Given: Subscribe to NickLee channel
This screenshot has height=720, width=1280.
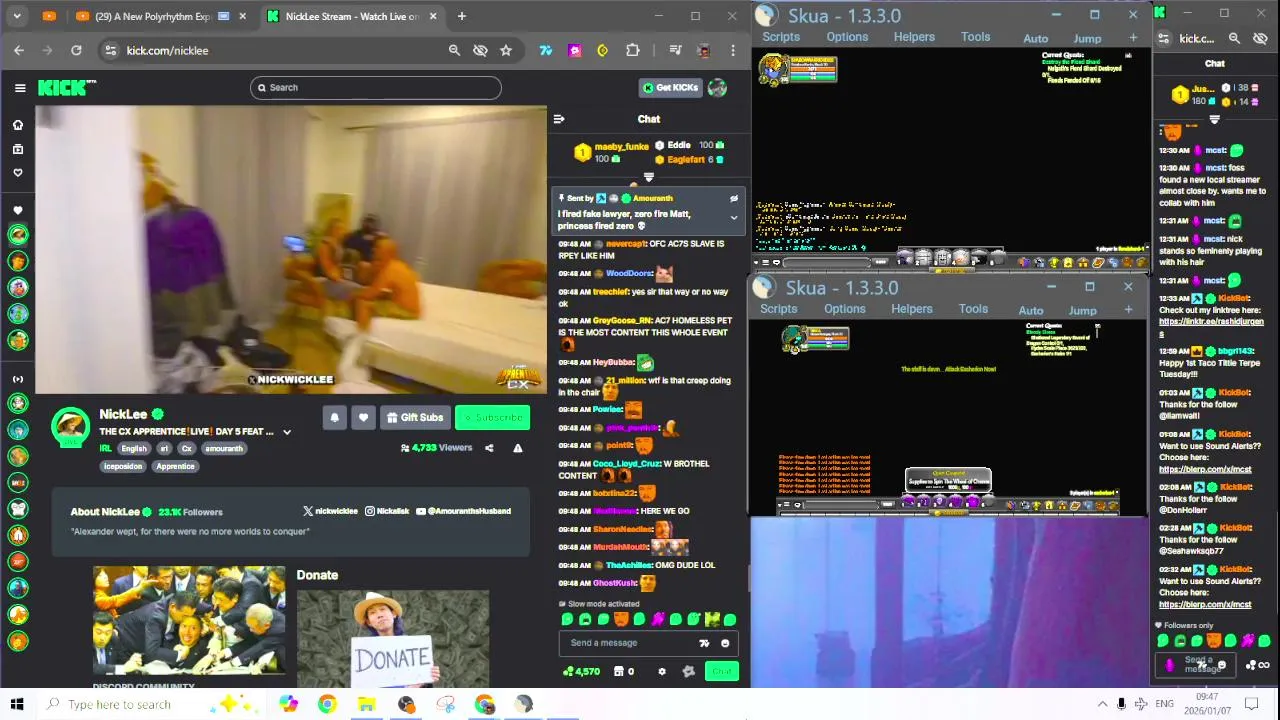Looking at the screenshot, I should 492,418.
